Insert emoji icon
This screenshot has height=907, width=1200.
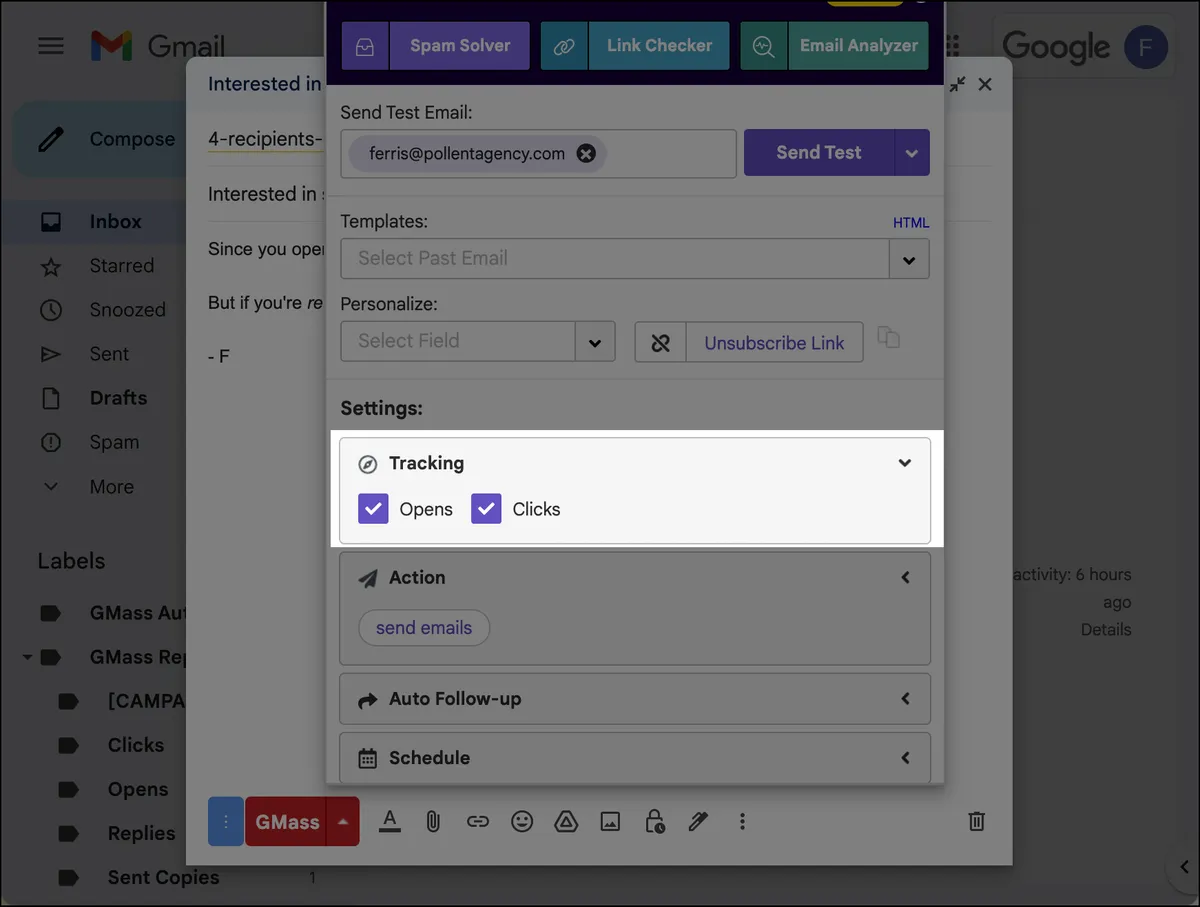(522, 822)
